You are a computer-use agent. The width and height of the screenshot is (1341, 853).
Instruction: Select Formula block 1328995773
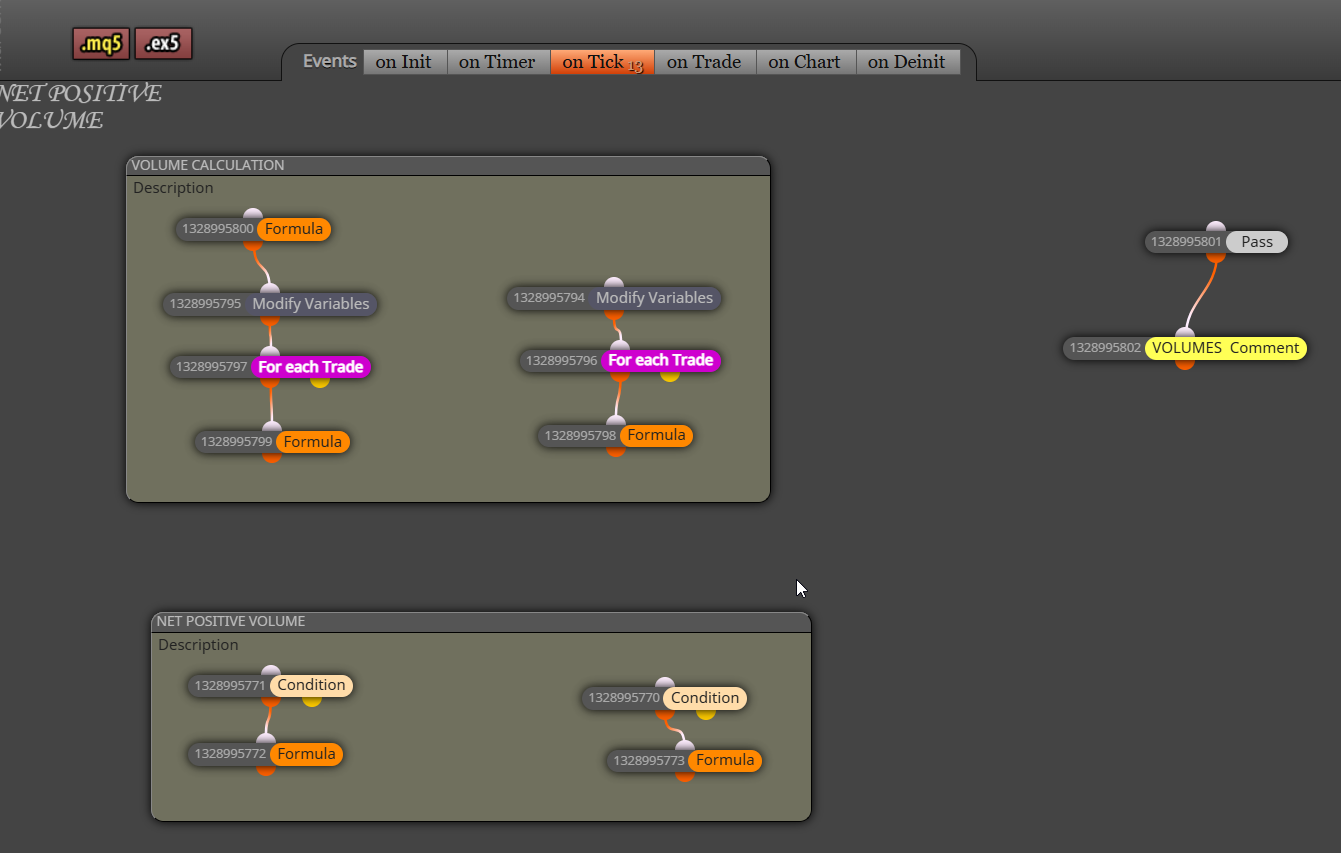pos(684,760)
